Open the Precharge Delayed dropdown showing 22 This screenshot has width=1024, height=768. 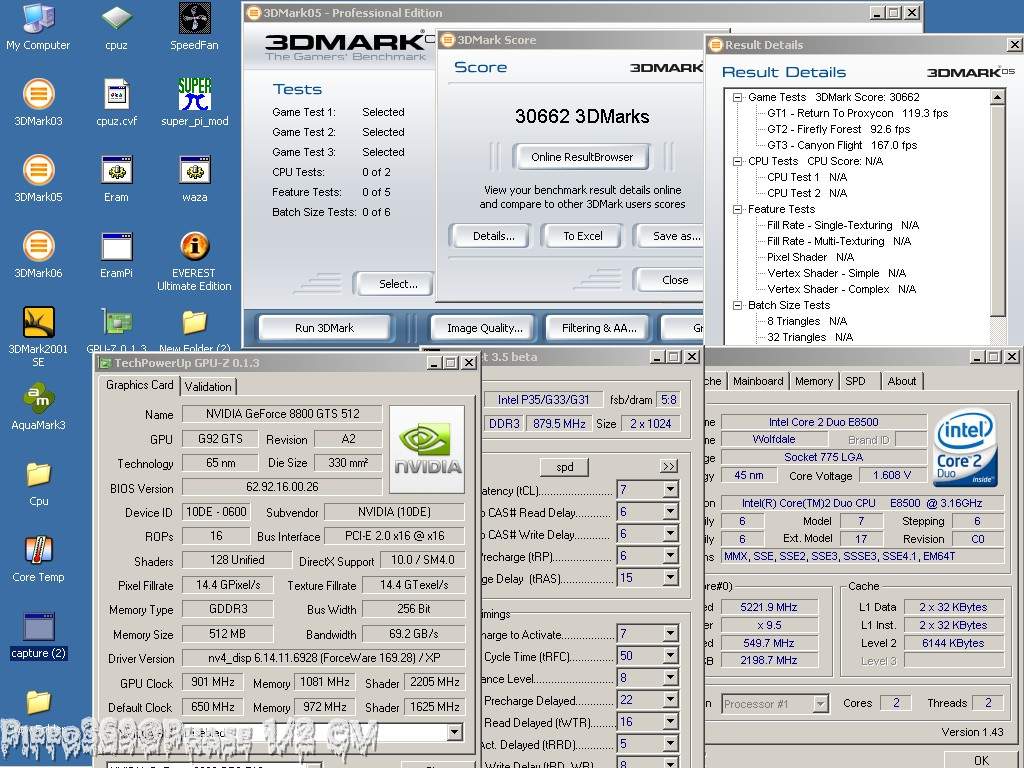(x=670, y=699)
